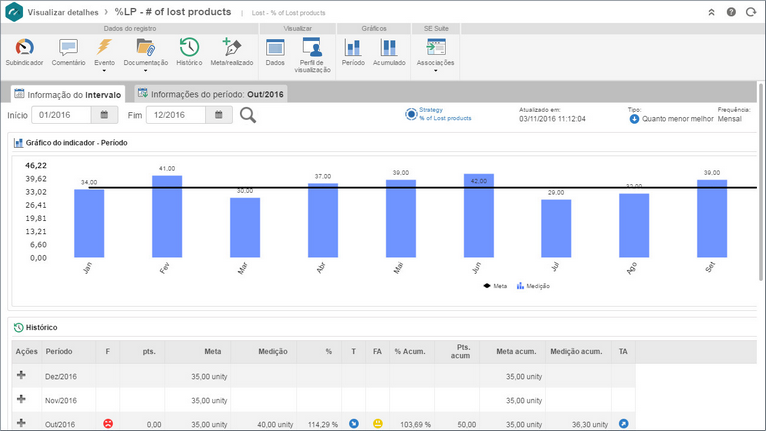Expand the Evento dropdown arrow
This screenshot has width=766, height=431.
click(104, 71)
